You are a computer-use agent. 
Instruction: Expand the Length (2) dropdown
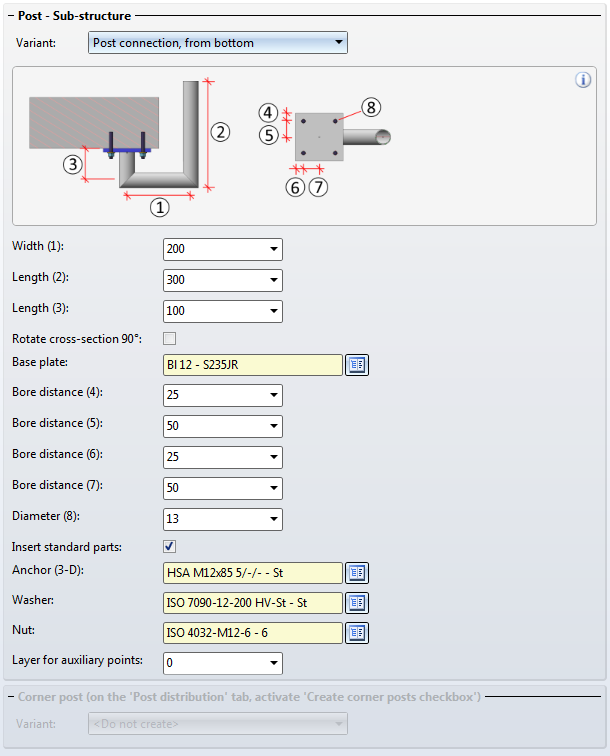pyautogui.click(x=274, y=280)
